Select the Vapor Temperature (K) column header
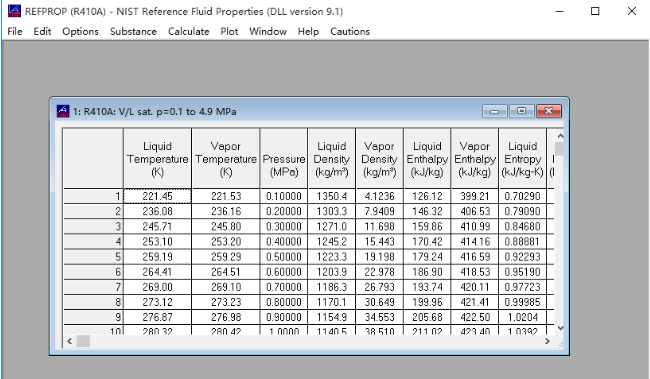Image resolution: width=650 pixels, height=379 pixels. click(226, 159)
